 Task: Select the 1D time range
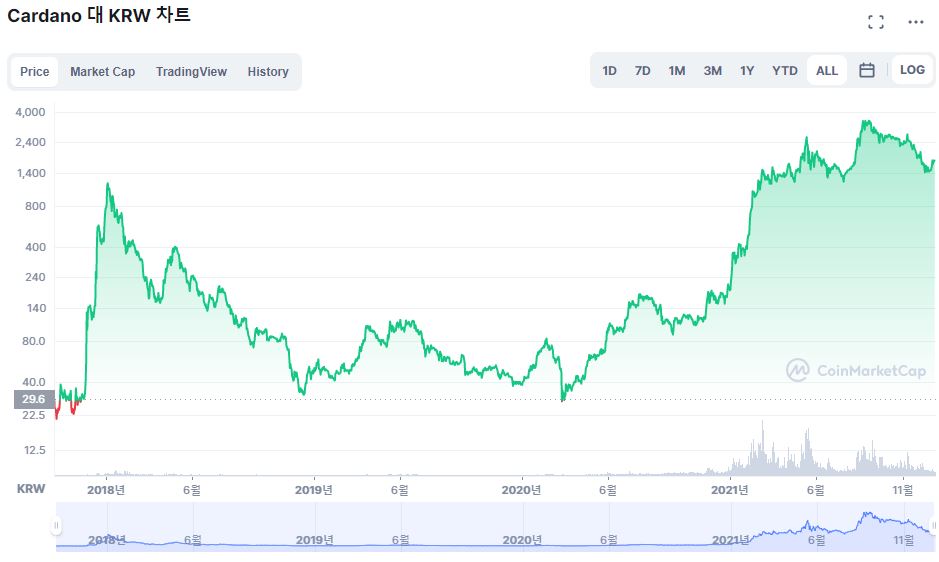tap(609, 71)
